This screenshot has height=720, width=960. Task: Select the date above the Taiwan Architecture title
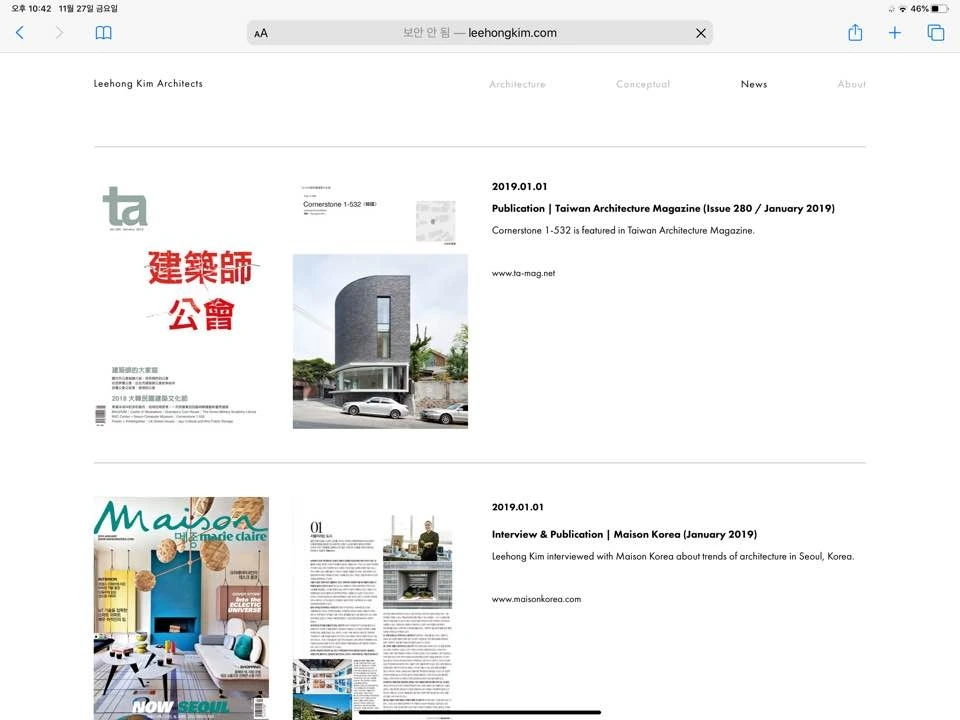519,186
